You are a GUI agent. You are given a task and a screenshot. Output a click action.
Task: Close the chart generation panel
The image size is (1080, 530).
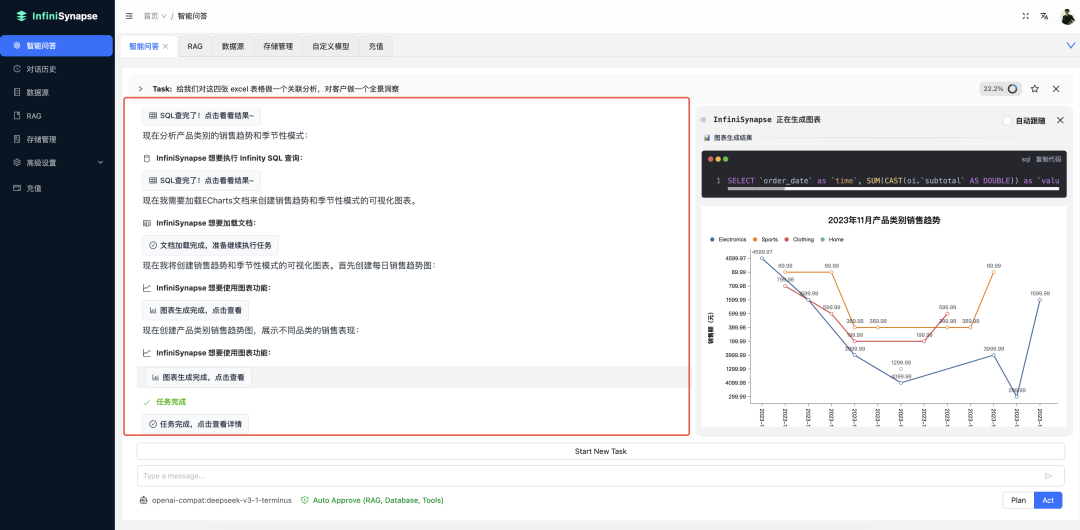[1060, 120]
